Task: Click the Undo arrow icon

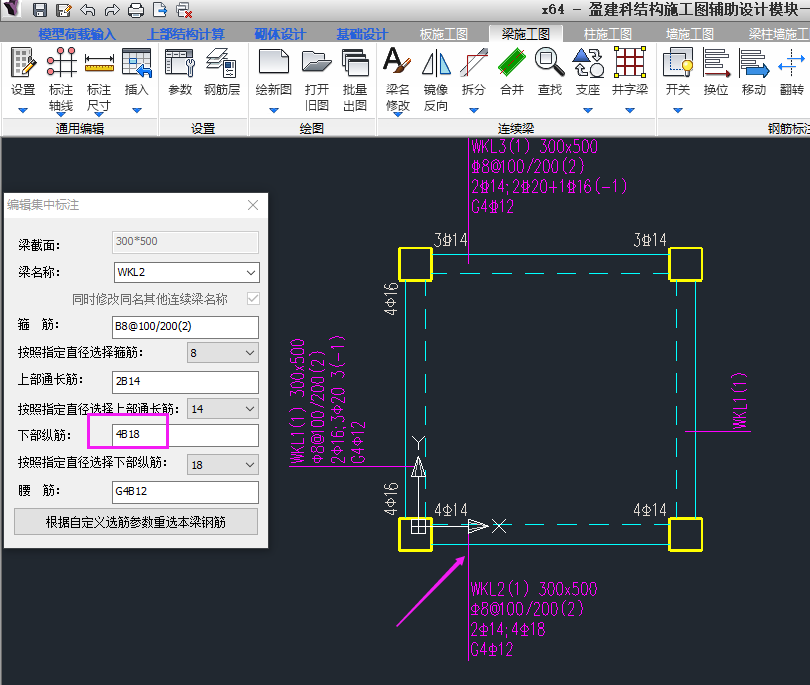Action: (88, 10)
